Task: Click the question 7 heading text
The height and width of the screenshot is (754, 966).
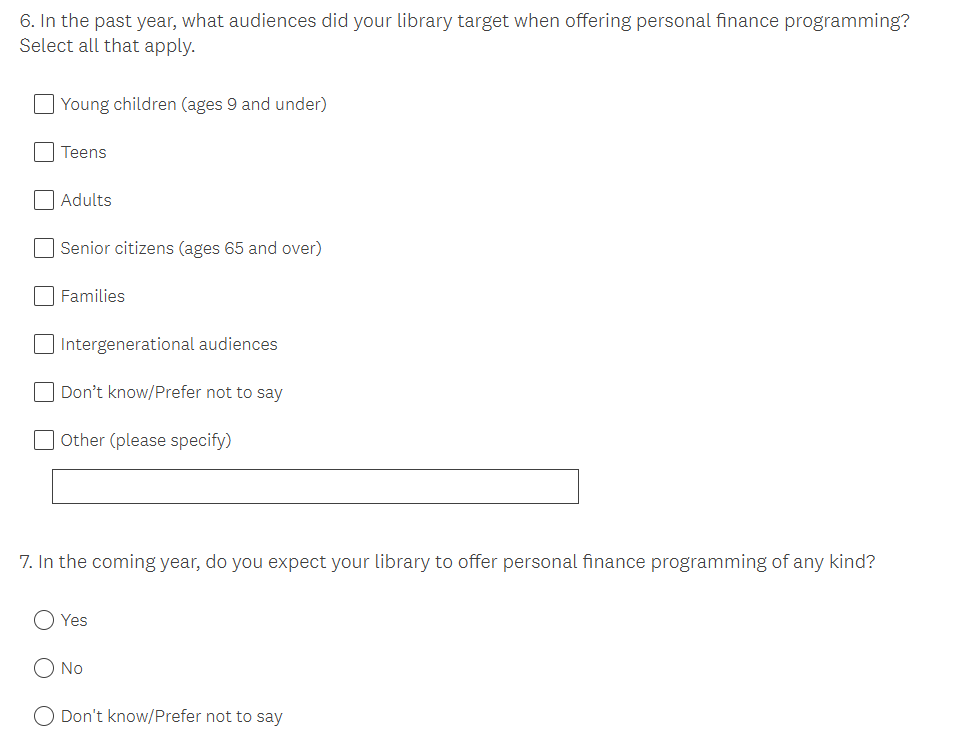Action: pos(447,562)
